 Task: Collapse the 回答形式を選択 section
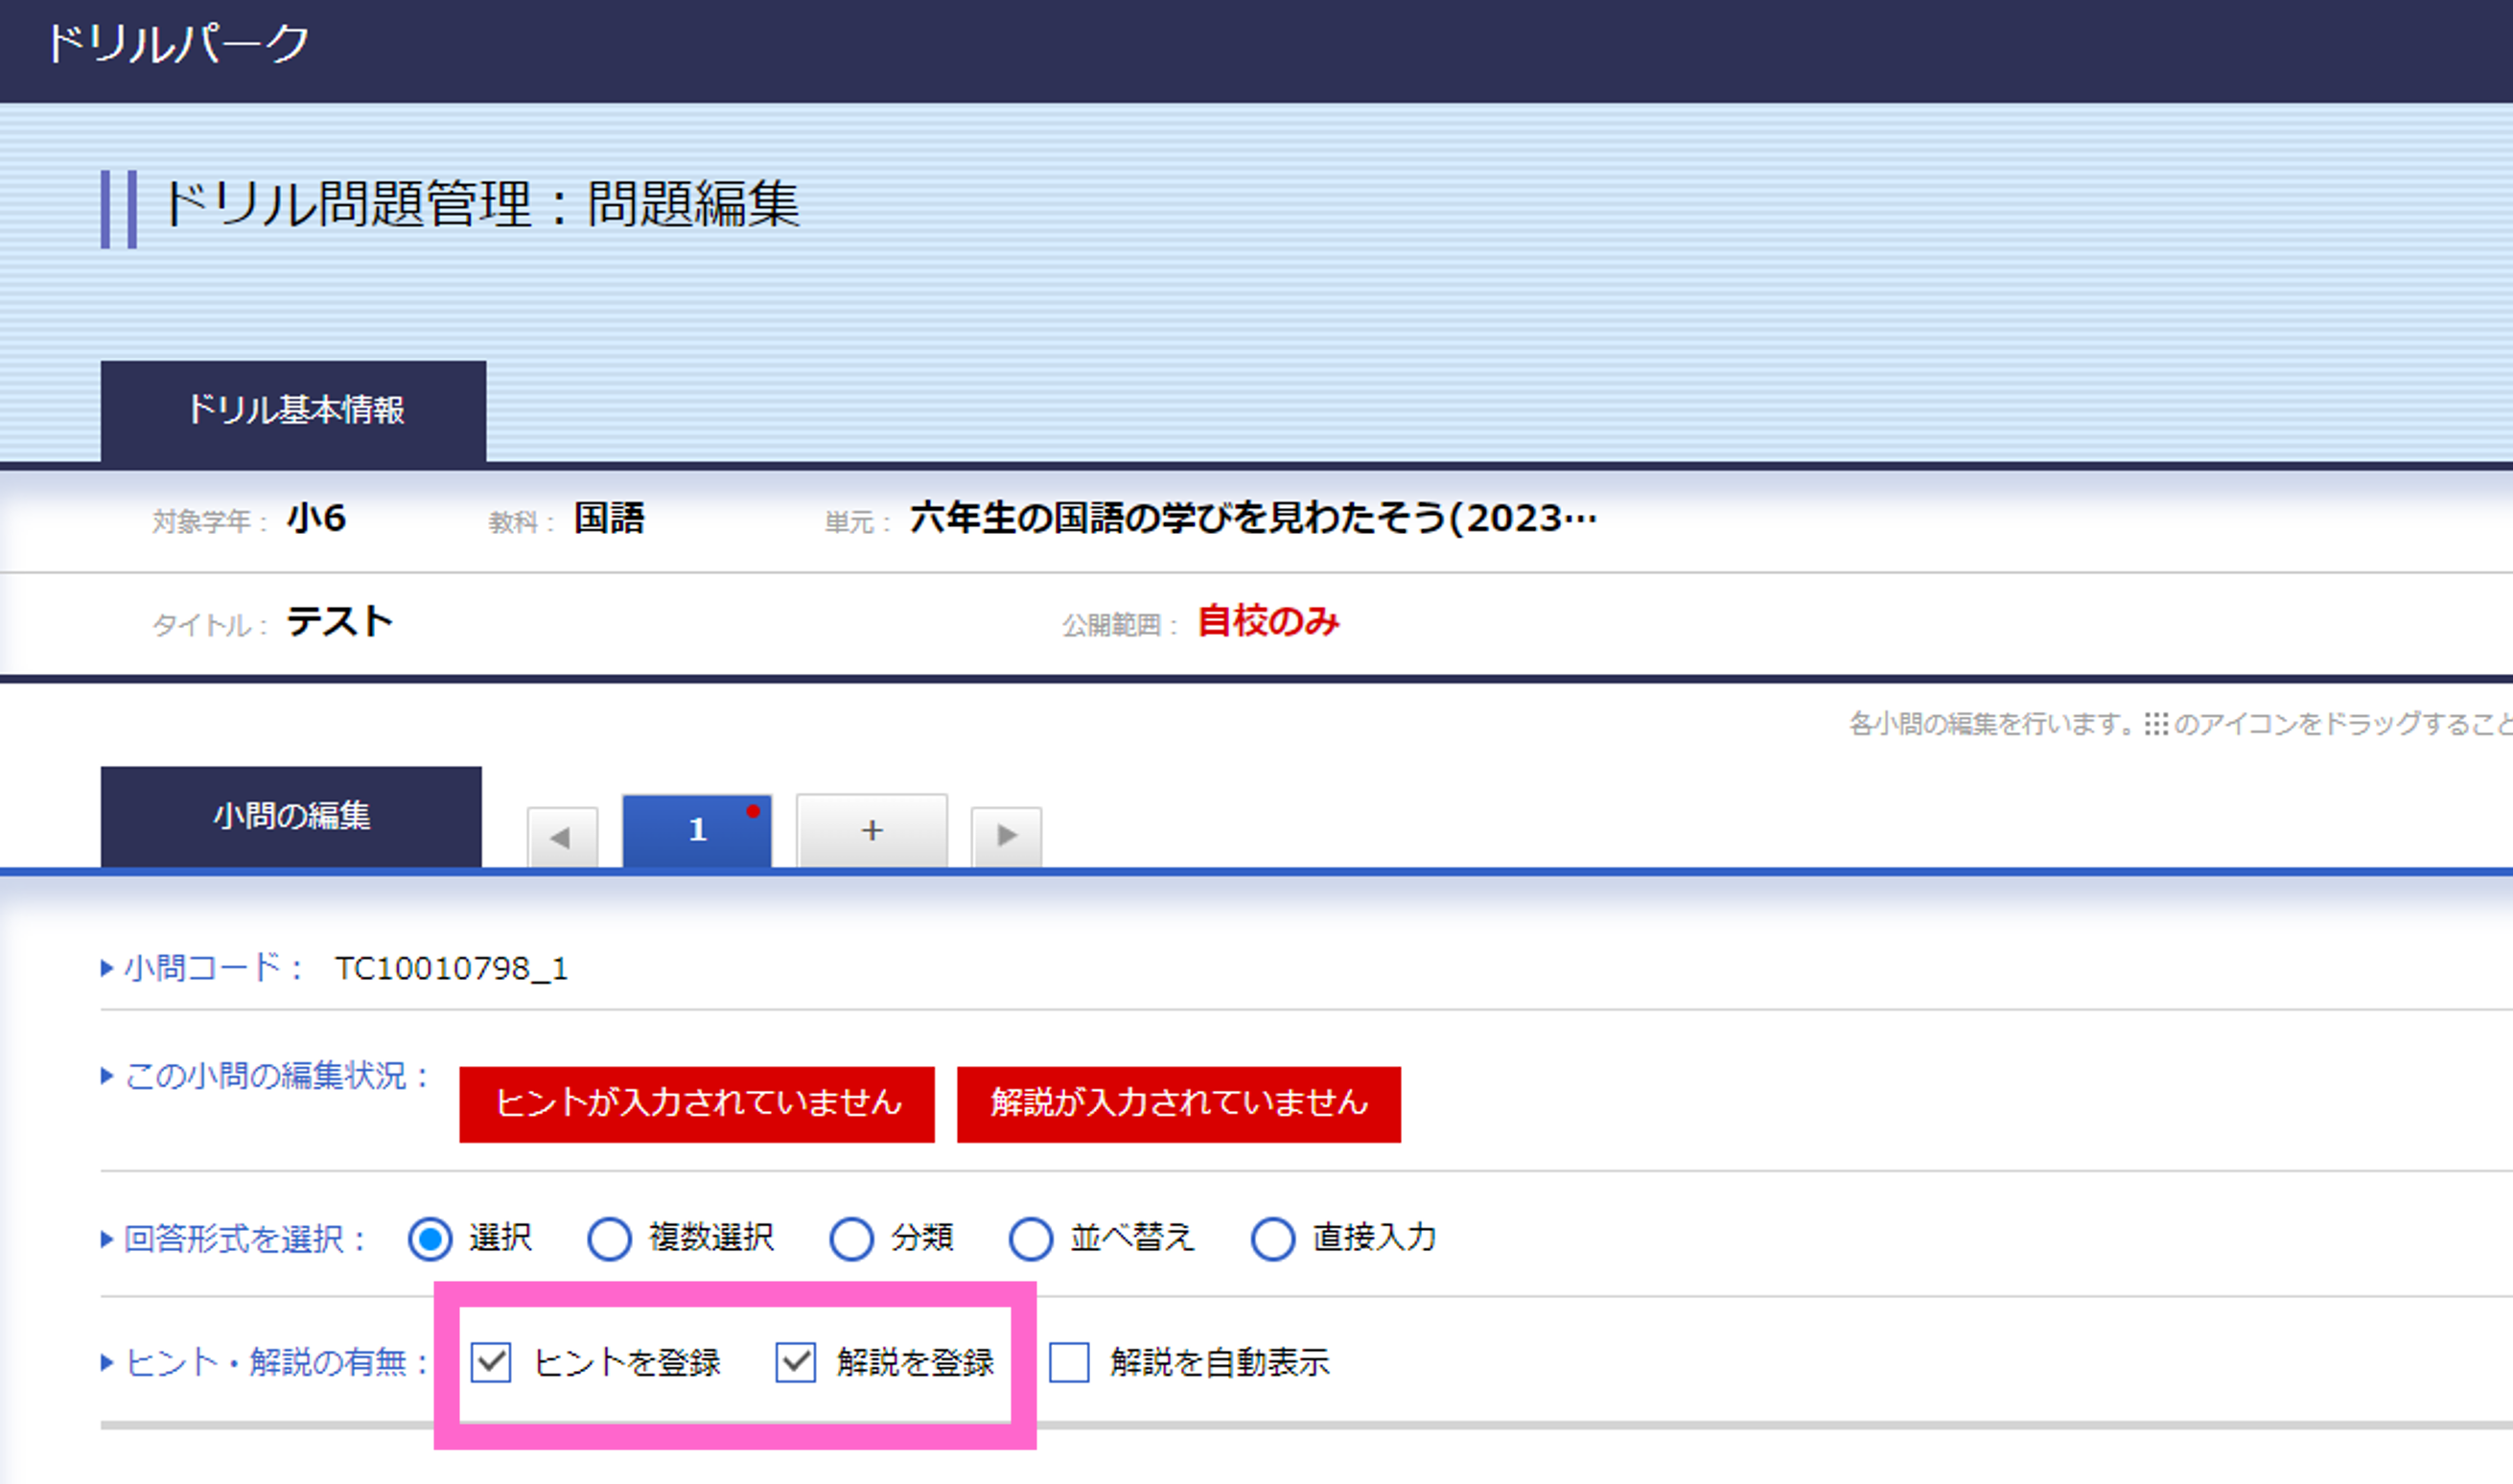point(107,1239)
